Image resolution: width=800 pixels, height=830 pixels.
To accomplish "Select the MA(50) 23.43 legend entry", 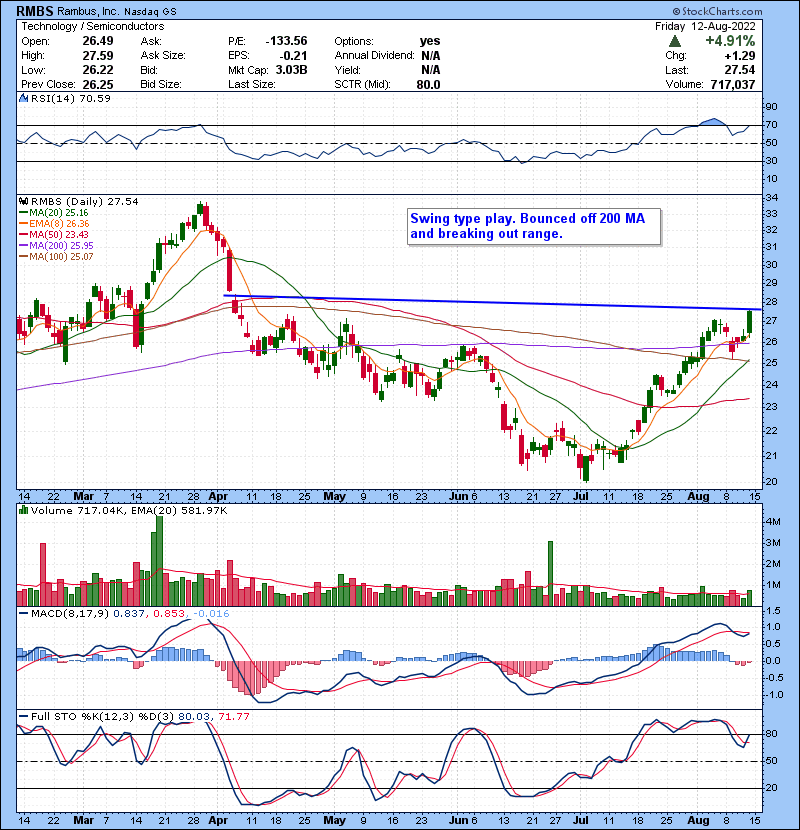I will tap(53, 234).
